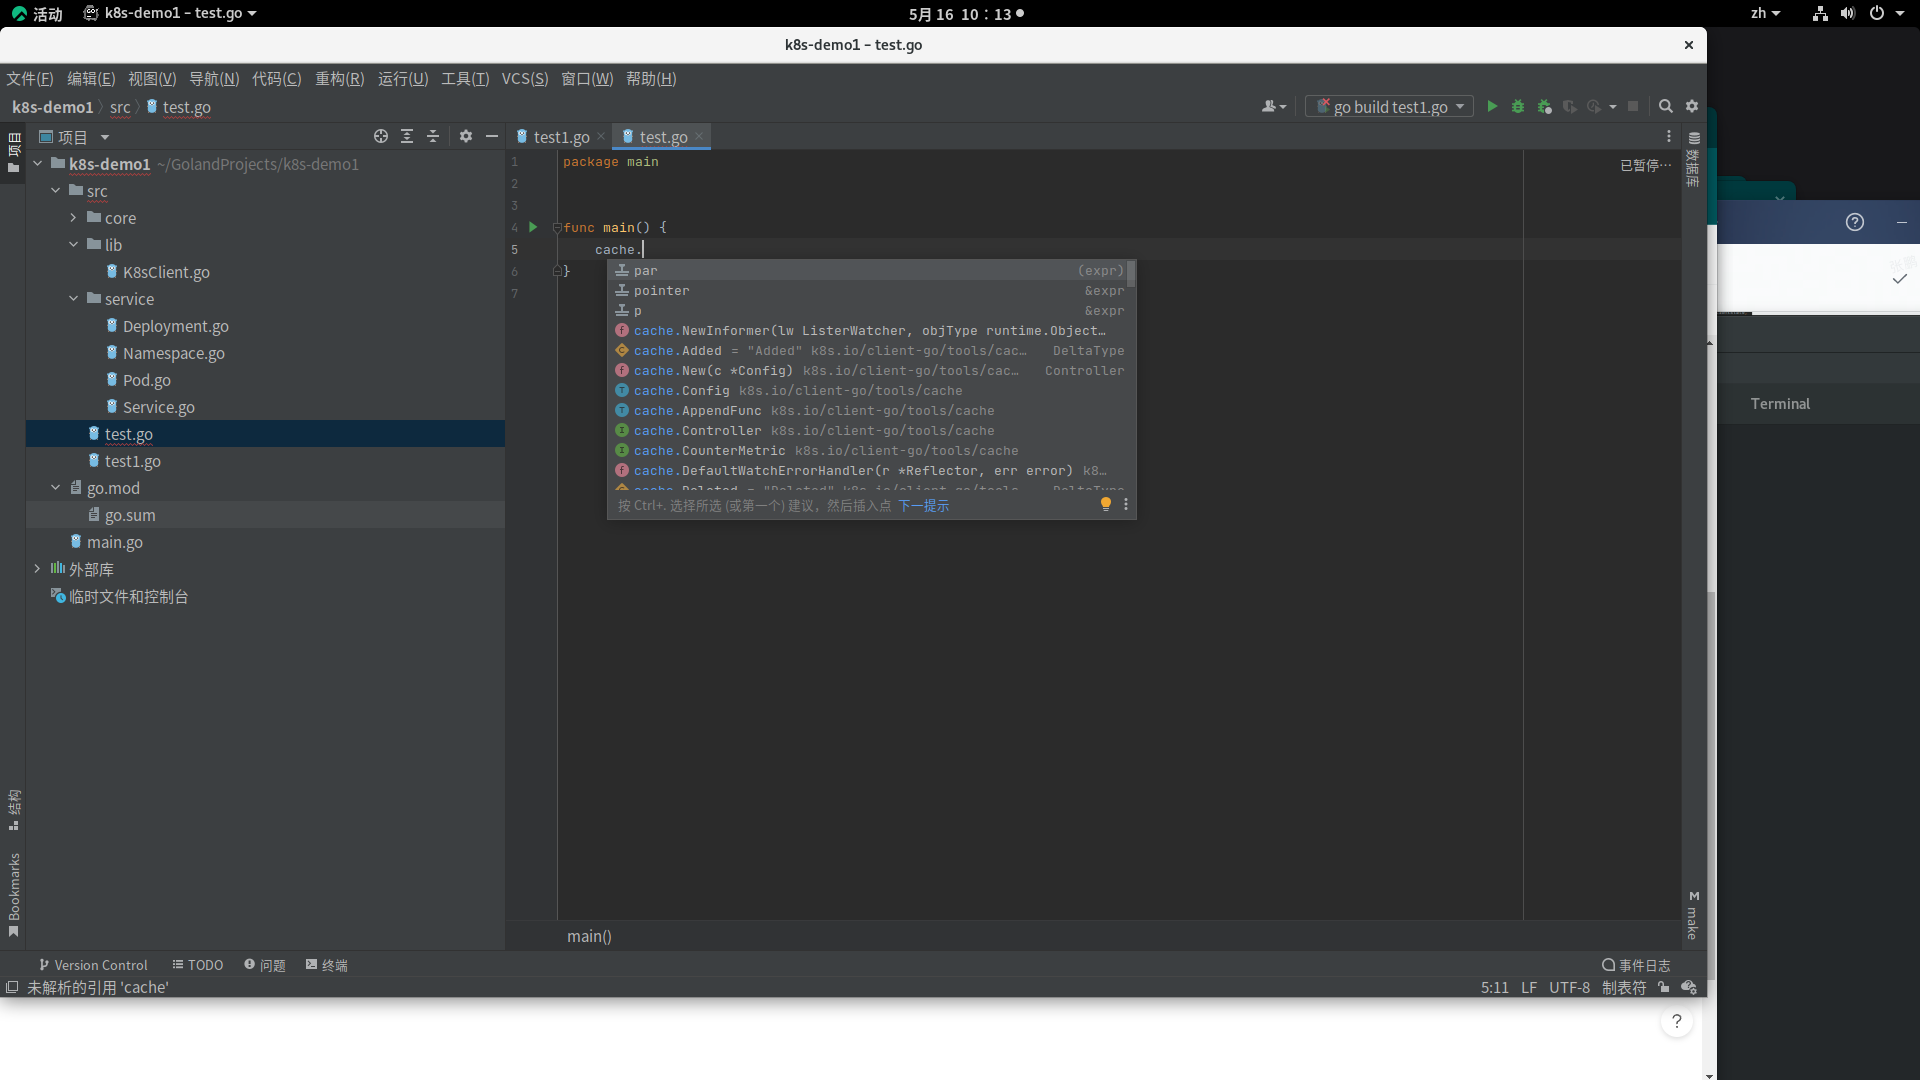
Task: Hide the project panel with minus button
Action: [x=492, y=136]
